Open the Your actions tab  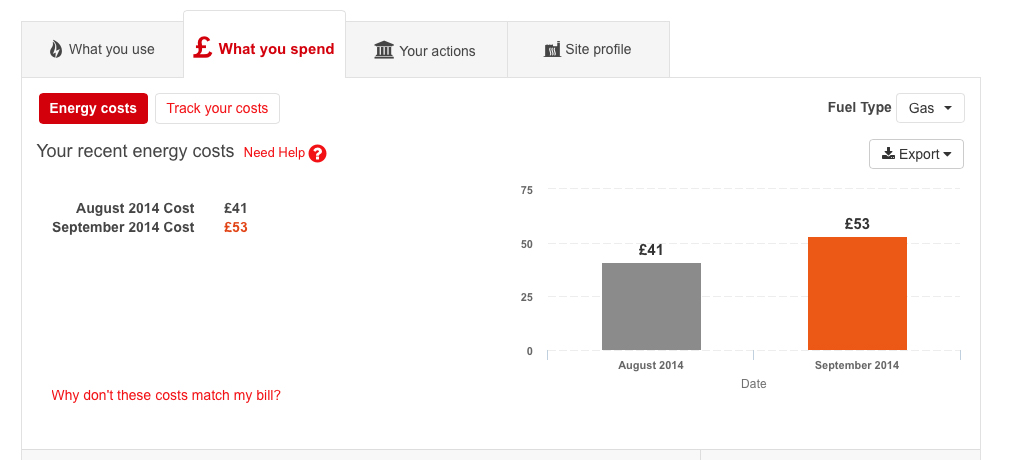coord(426,50)
